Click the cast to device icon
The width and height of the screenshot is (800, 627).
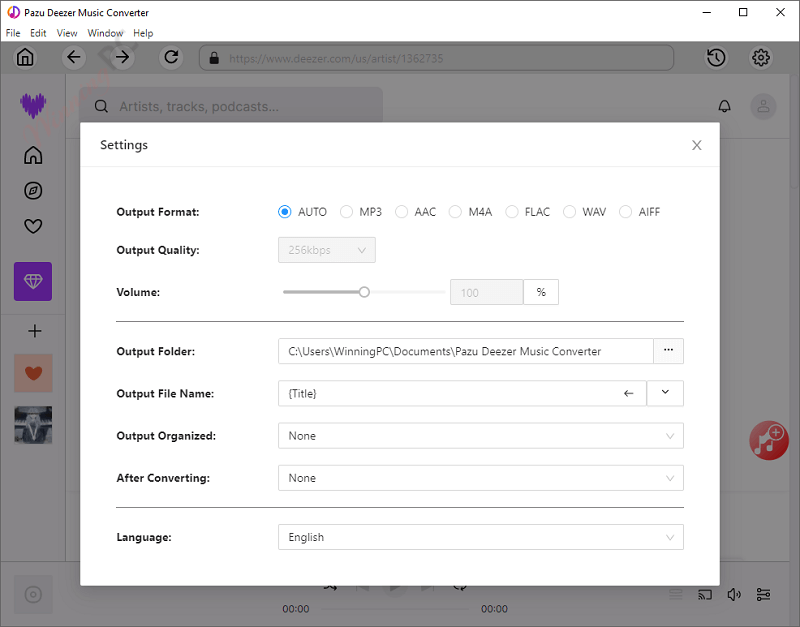click(705, 595)
